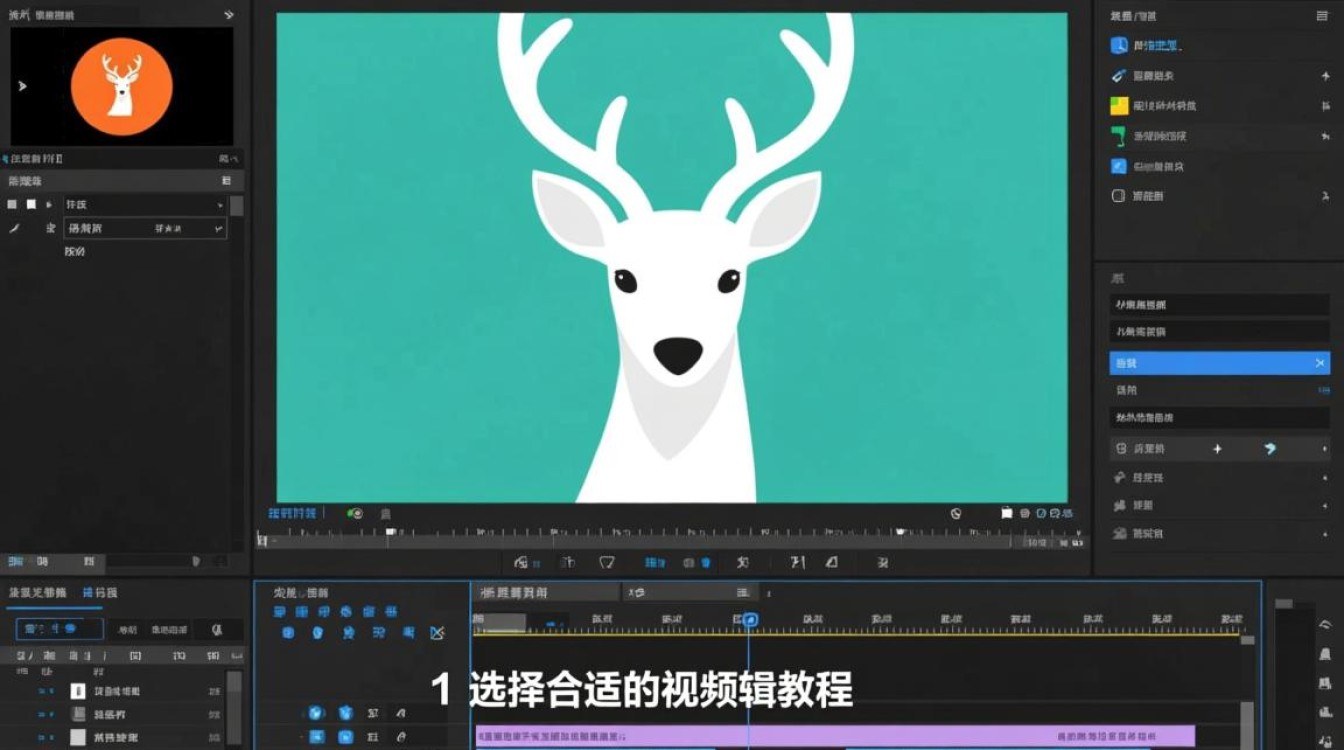Screen dimensions: 1344x750
Task: Open the hamburger menu next to the timeline tabs
Action: coord(743,592)
